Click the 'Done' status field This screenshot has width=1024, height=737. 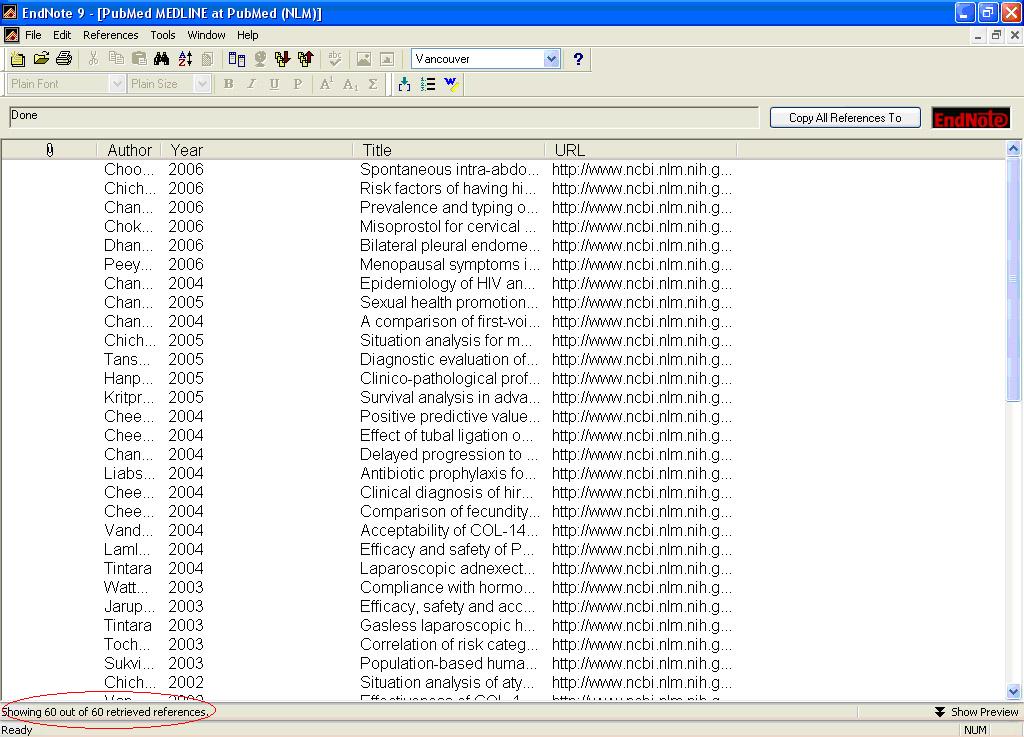[384, 117]
